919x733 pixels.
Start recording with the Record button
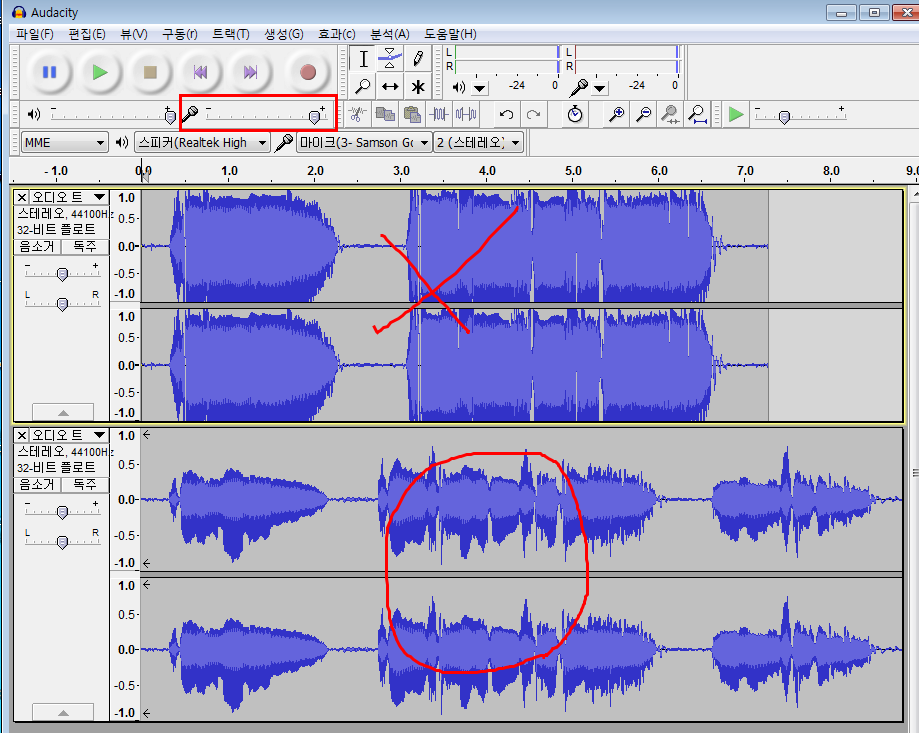[x=308, y=72]
